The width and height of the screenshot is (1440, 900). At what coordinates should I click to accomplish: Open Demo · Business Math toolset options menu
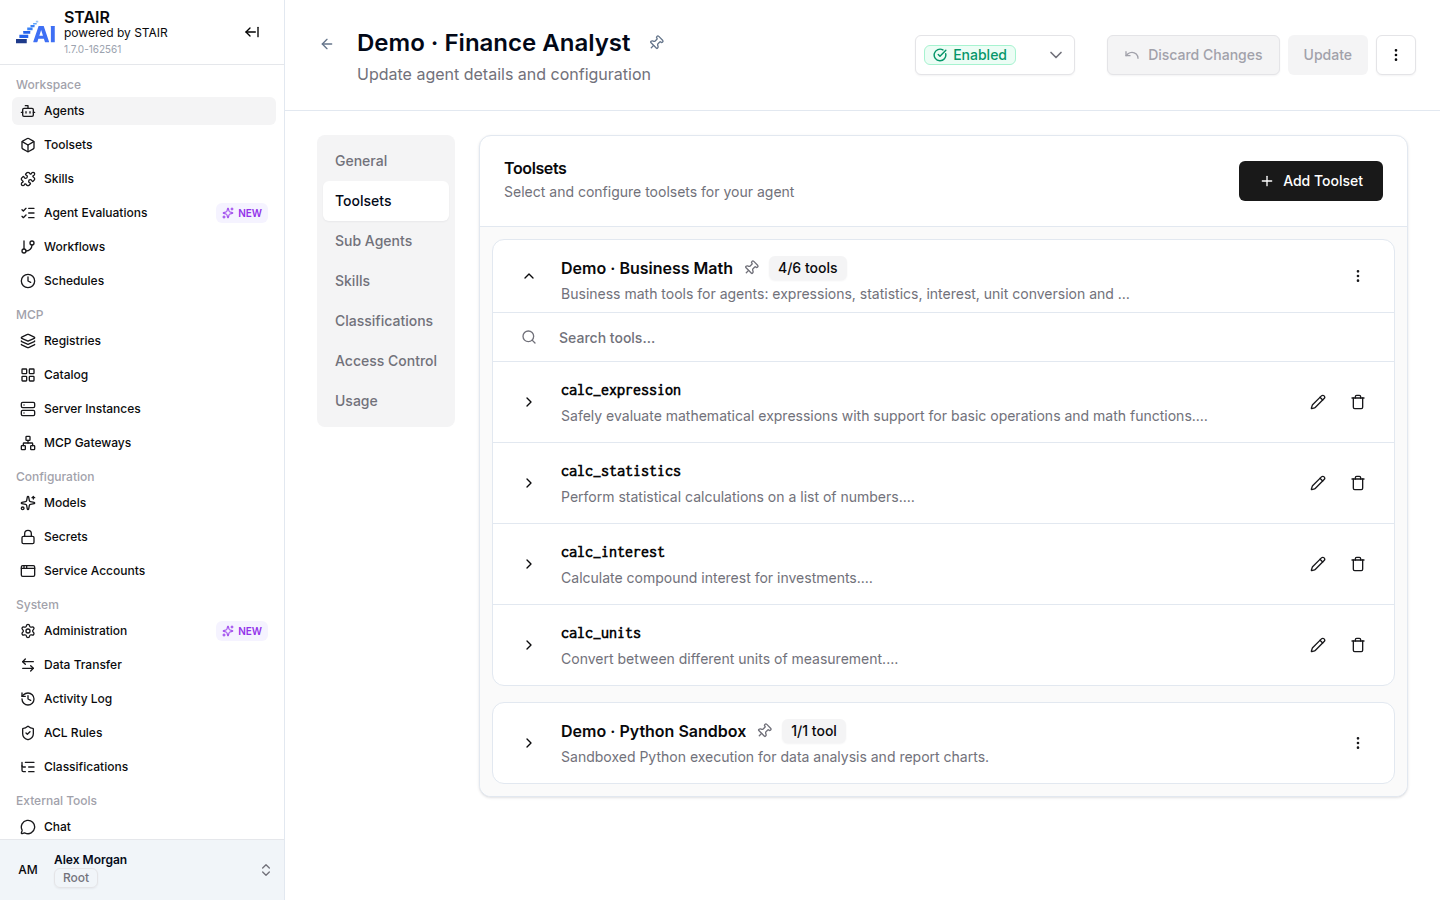[1358, 276]
